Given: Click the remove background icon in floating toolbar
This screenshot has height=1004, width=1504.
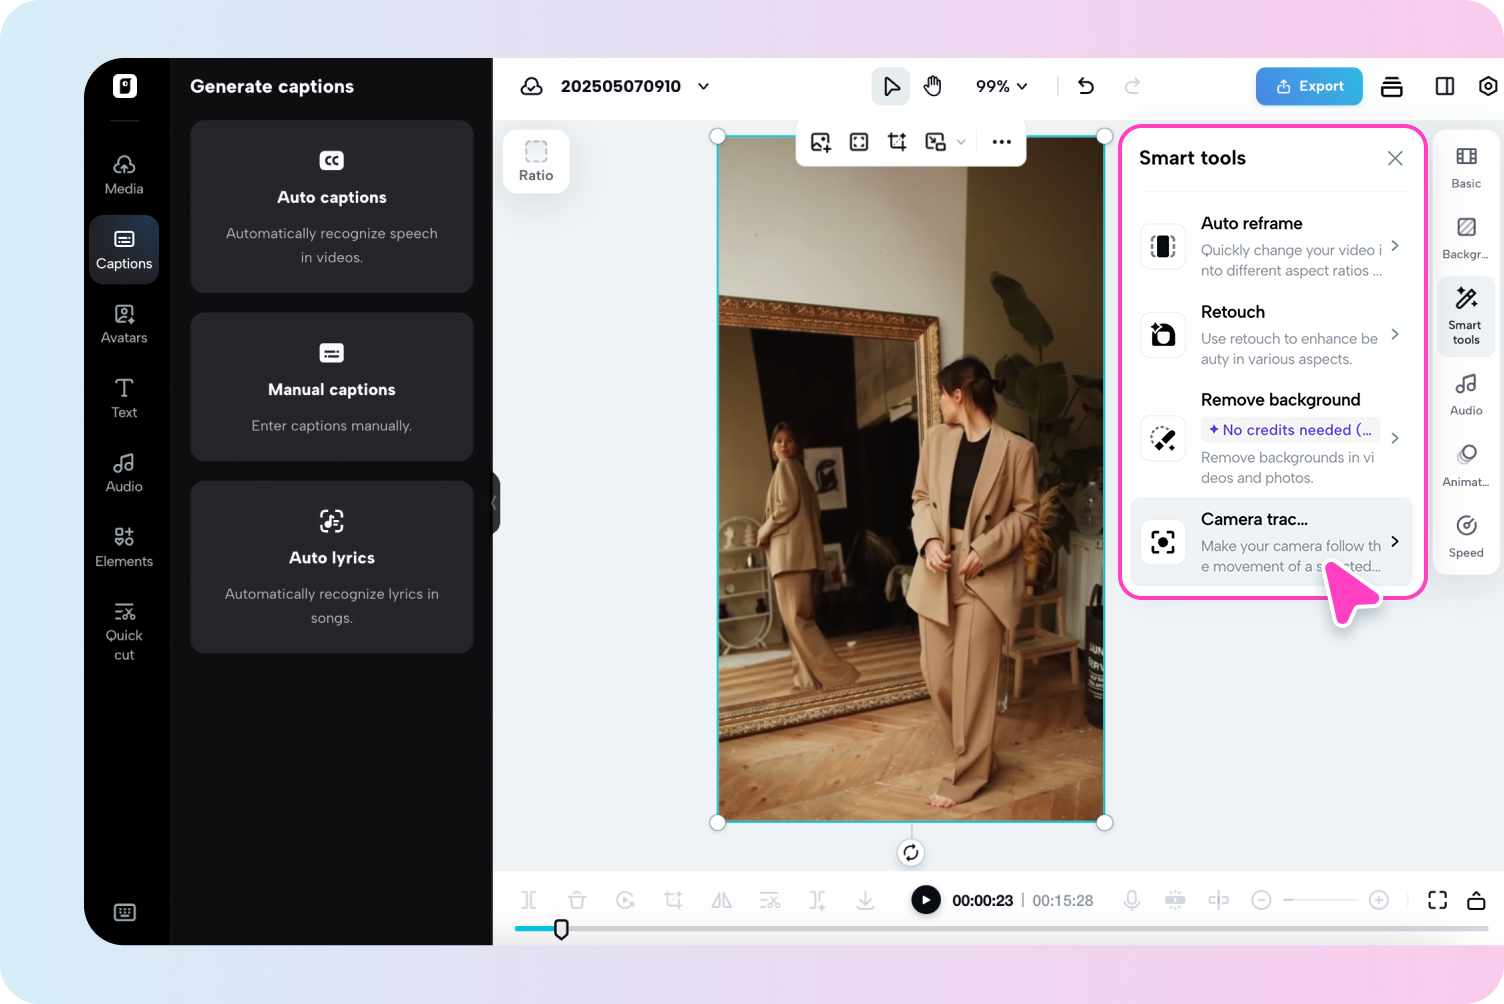Looking at the screenshot, I should click(x=935, y=142).
